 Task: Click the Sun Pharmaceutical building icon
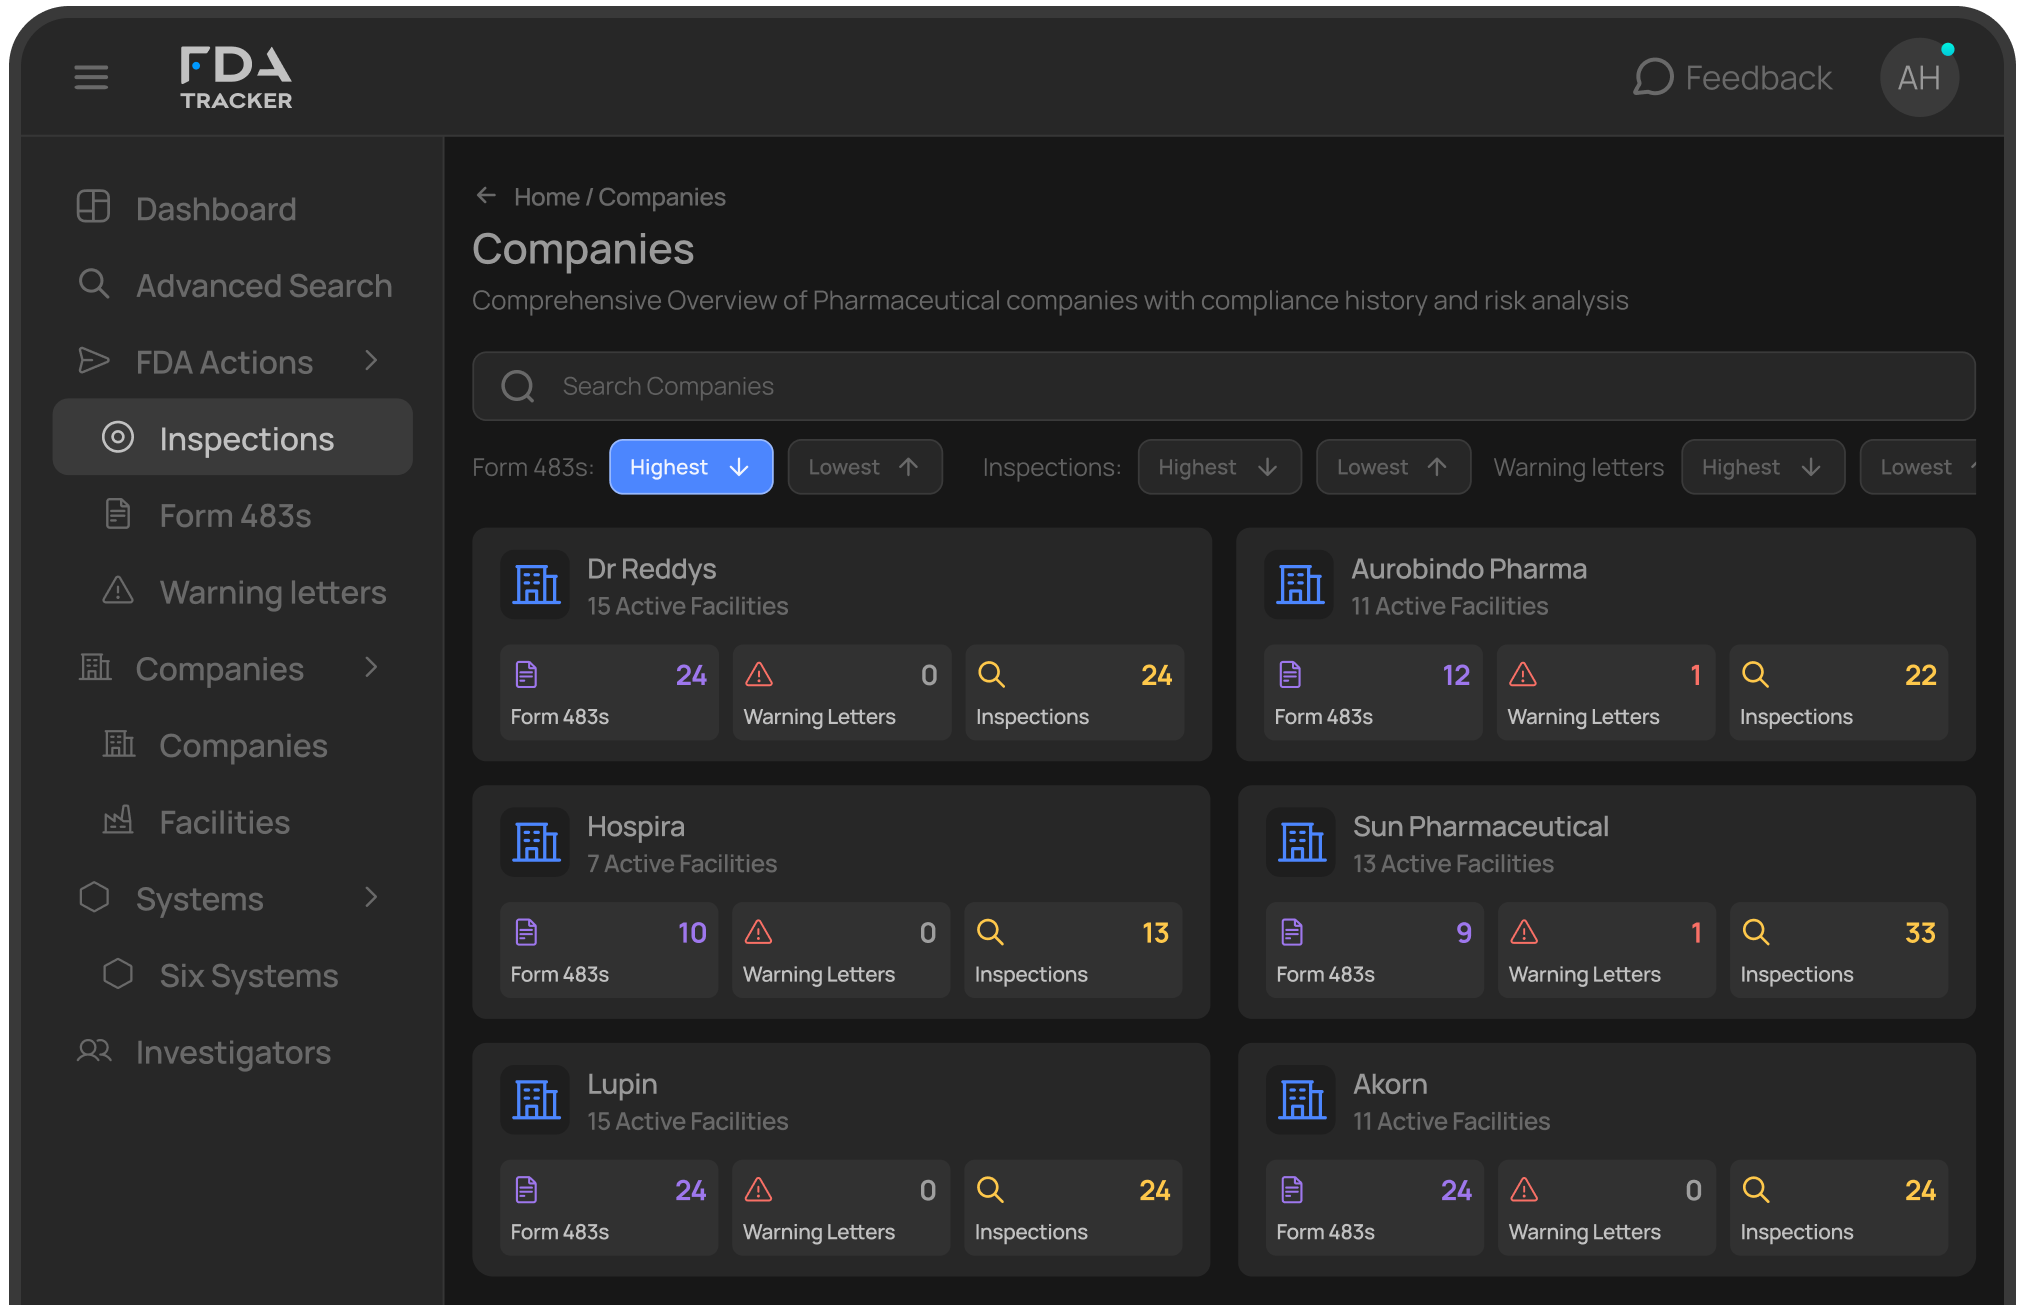[1301, 842]
